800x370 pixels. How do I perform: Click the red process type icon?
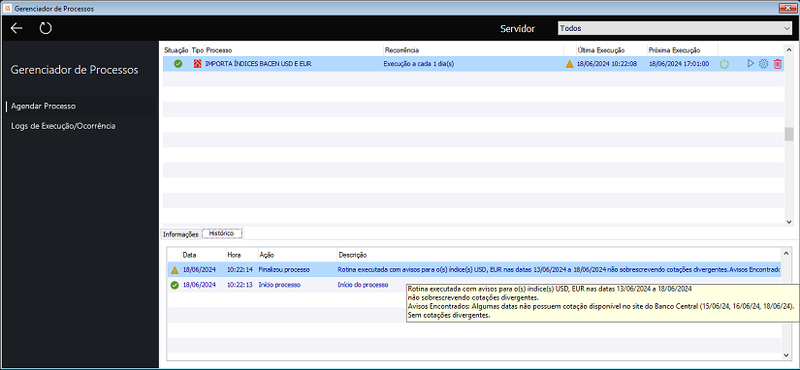click(x=197, y=64)
